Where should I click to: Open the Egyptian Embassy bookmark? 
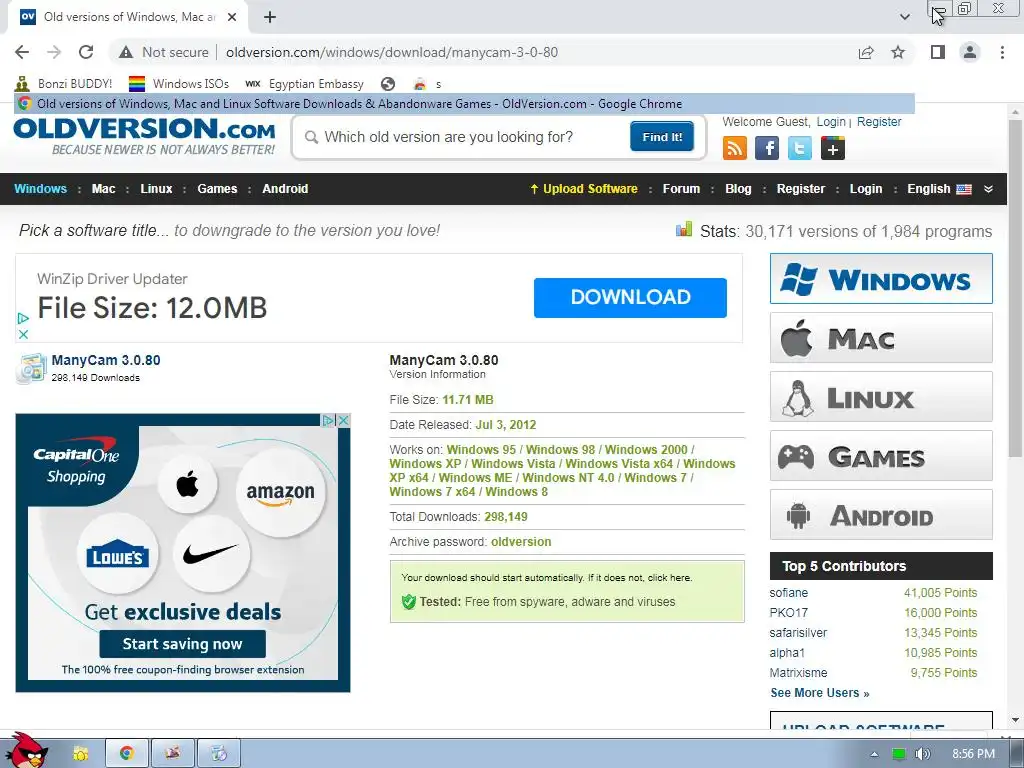point(304,84)
